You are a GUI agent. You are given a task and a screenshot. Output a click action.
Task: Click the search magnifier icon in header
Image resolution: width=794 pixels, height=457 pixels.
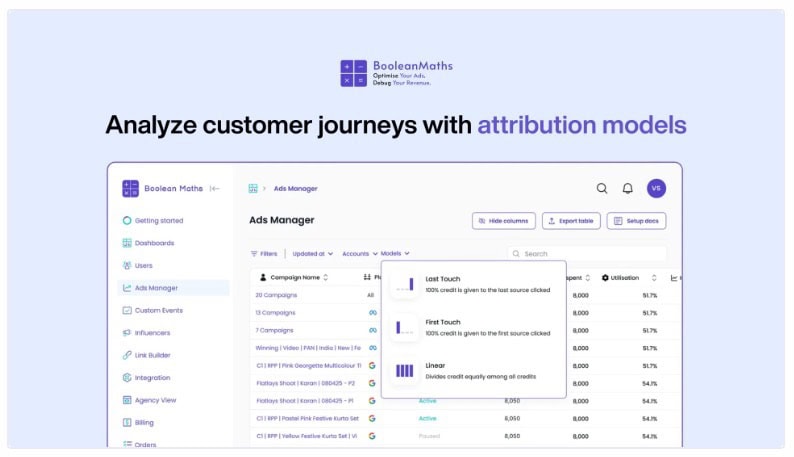(602, 188)
